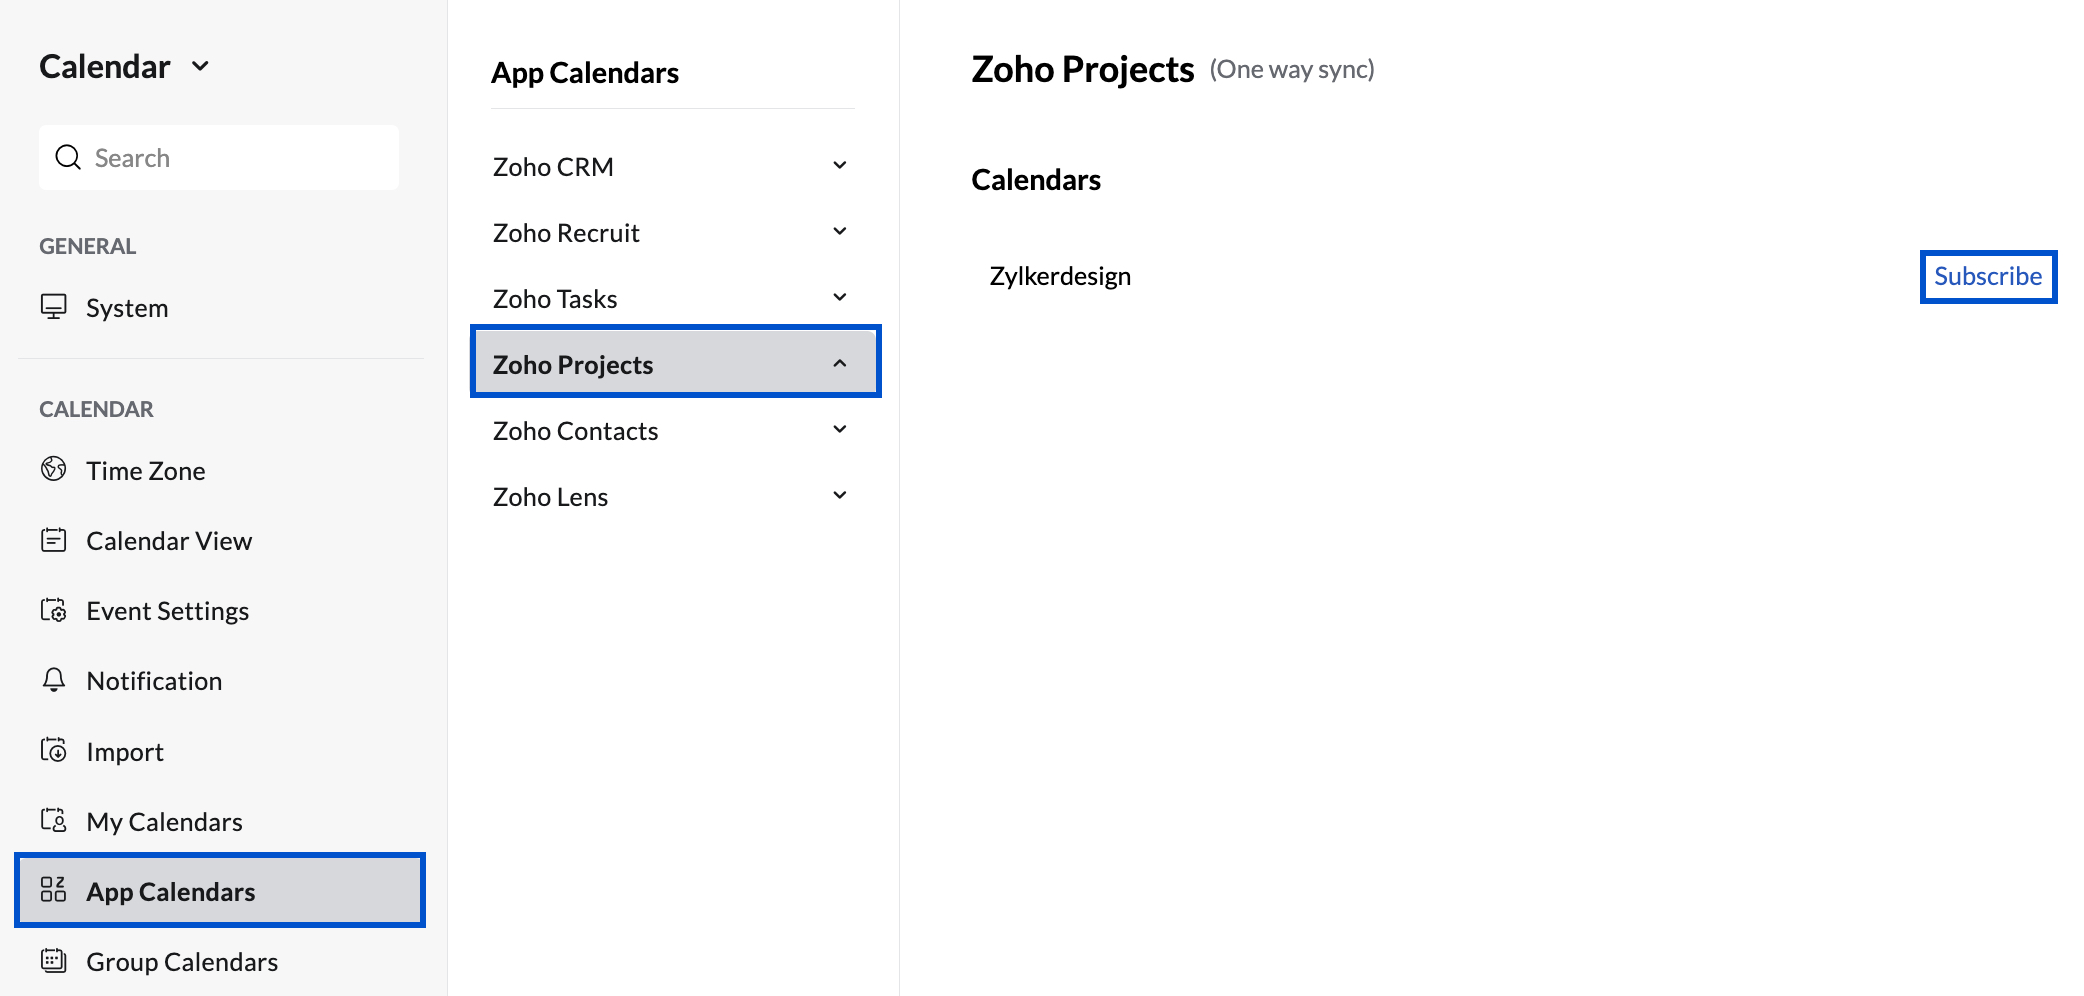The height and width of the screenshot is (996, 2084).
Task: Open the App Calendars settings item
Action: point(171,891)
